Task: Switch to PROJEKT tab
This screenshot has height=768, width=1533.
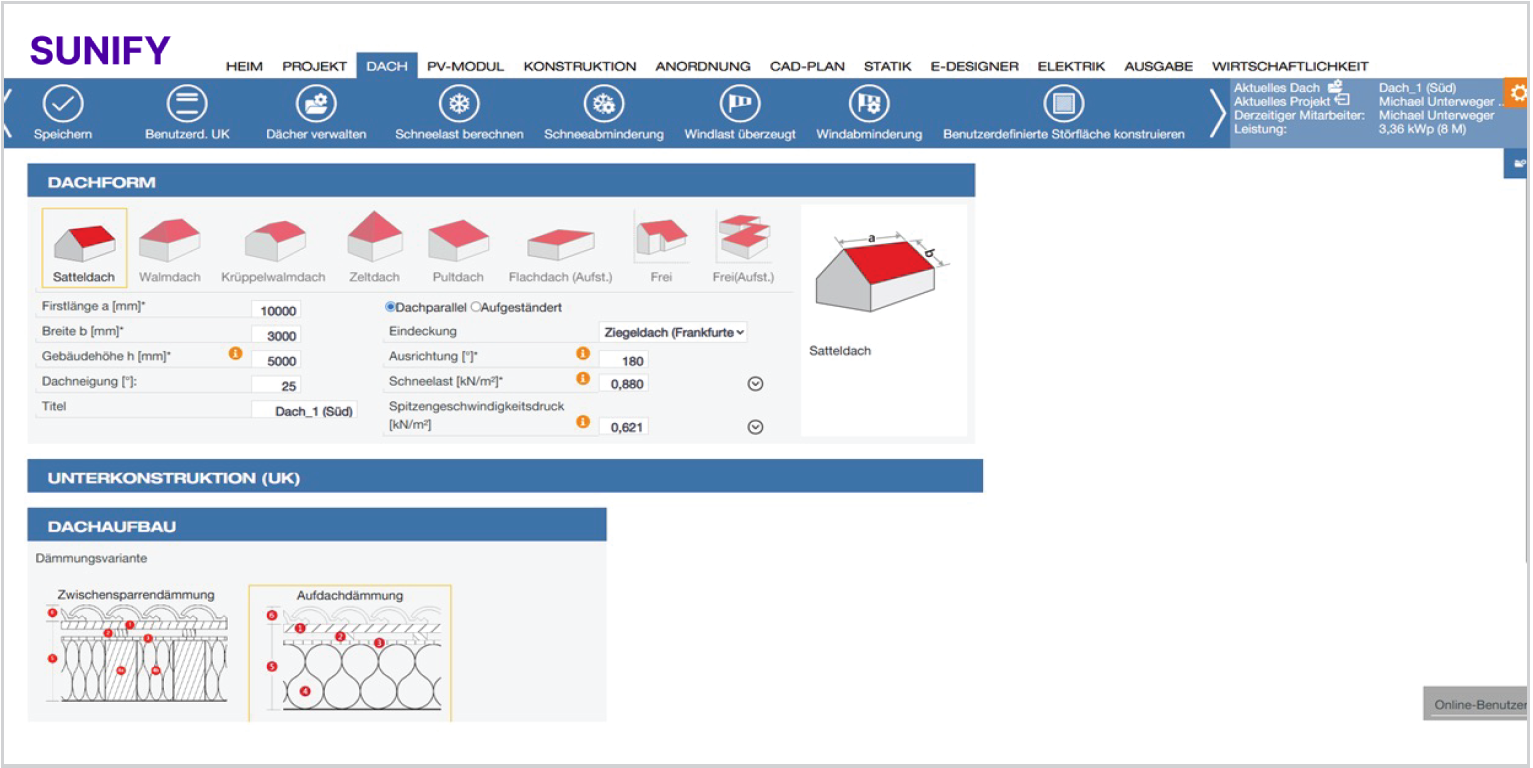Action: [314, 66]
